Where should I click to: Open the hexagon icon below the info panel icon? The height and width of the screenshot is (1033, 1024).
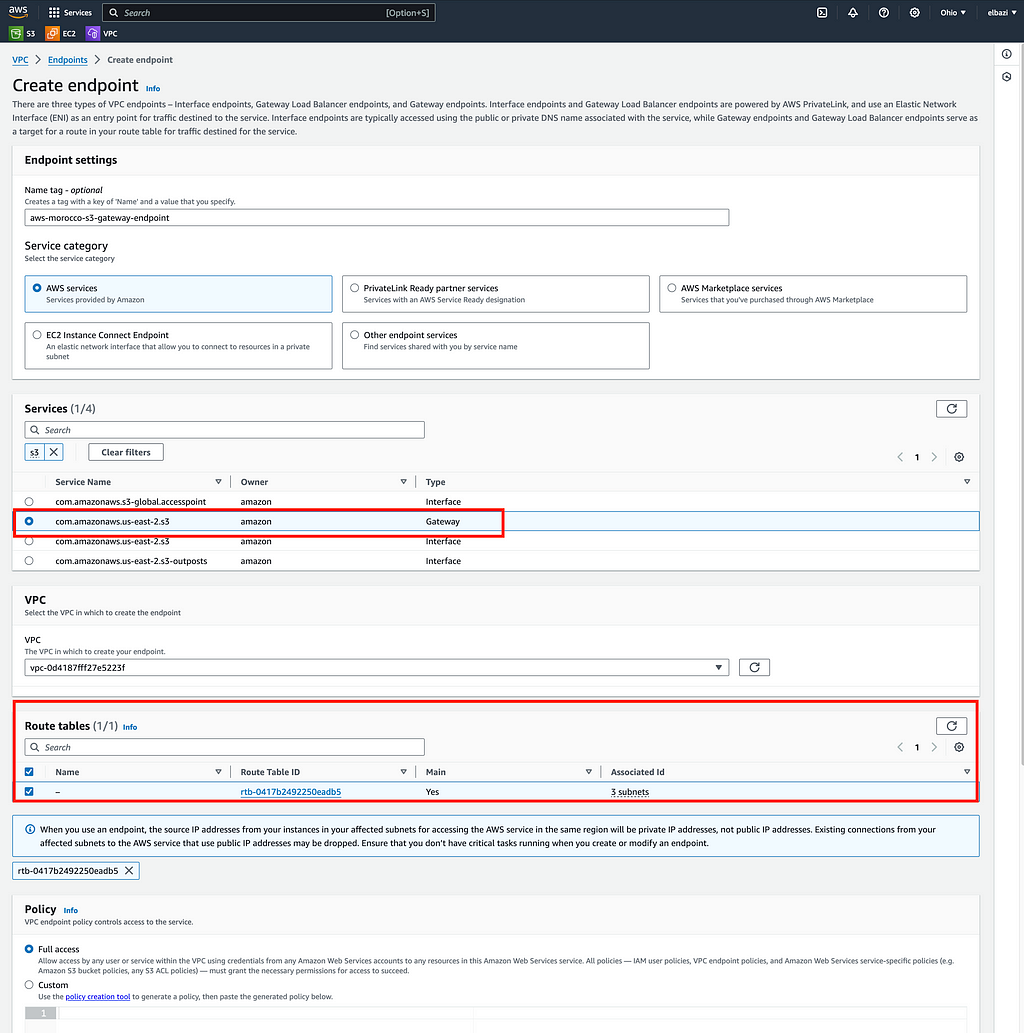[x=1006, y=77]
